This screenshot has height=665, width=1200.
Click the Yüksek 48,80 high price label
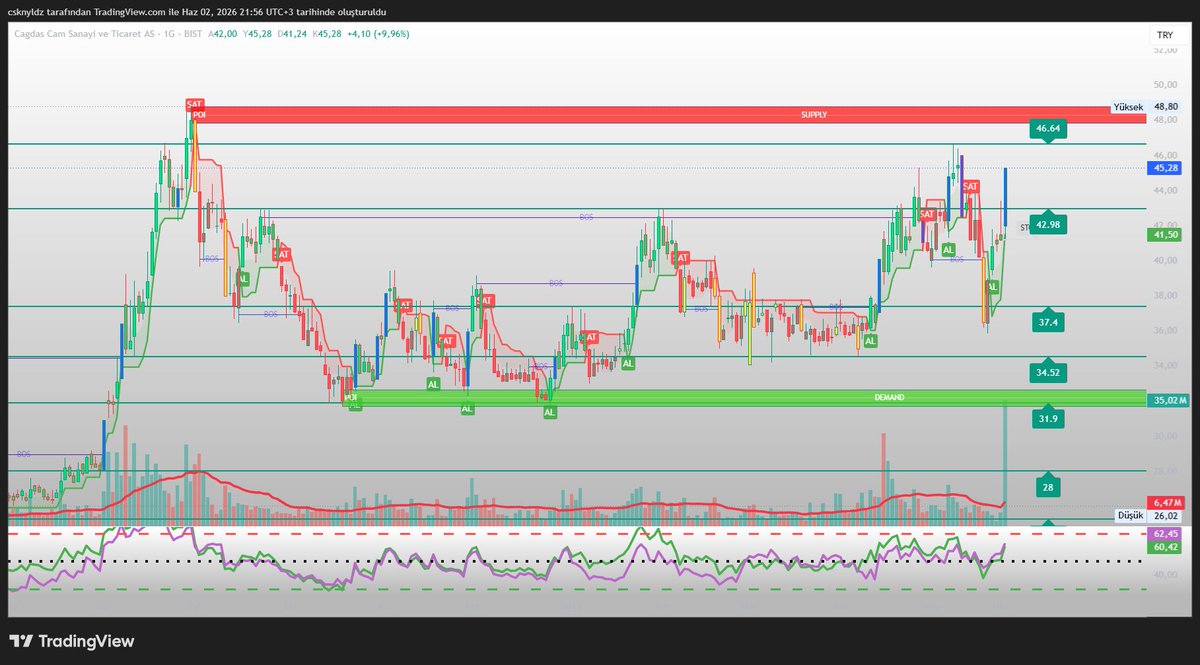tap(1146, 106)
